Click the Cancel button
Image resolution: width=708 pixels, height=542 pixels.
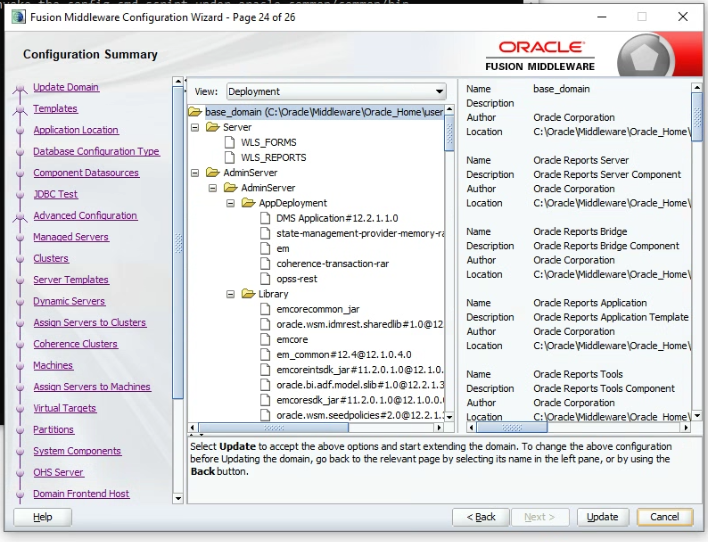[x=664, y=517]
